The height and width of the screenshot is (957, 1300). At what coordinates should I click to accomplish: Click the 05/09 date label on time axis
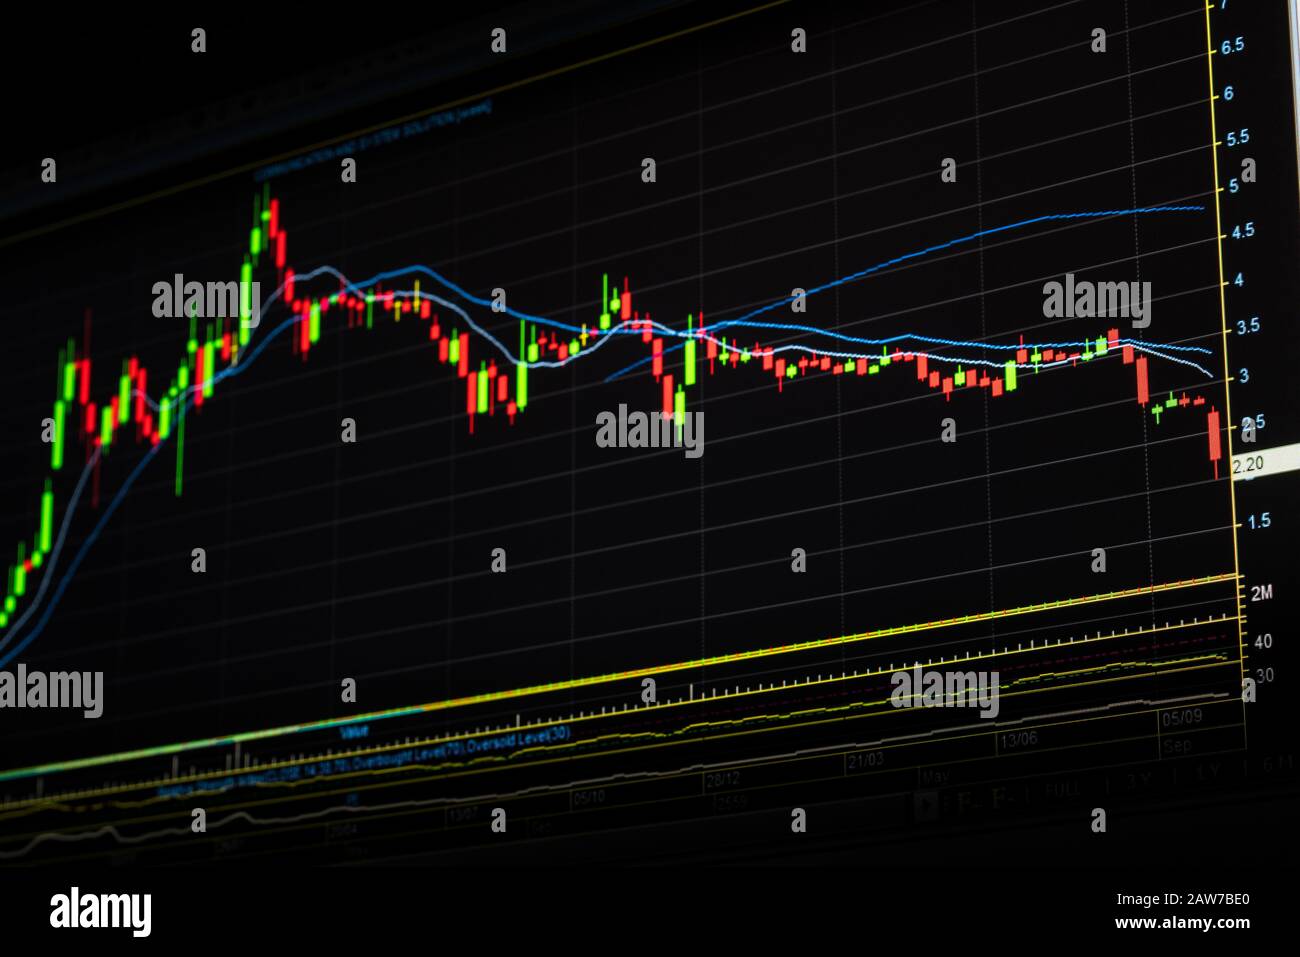pos(1181,718)
